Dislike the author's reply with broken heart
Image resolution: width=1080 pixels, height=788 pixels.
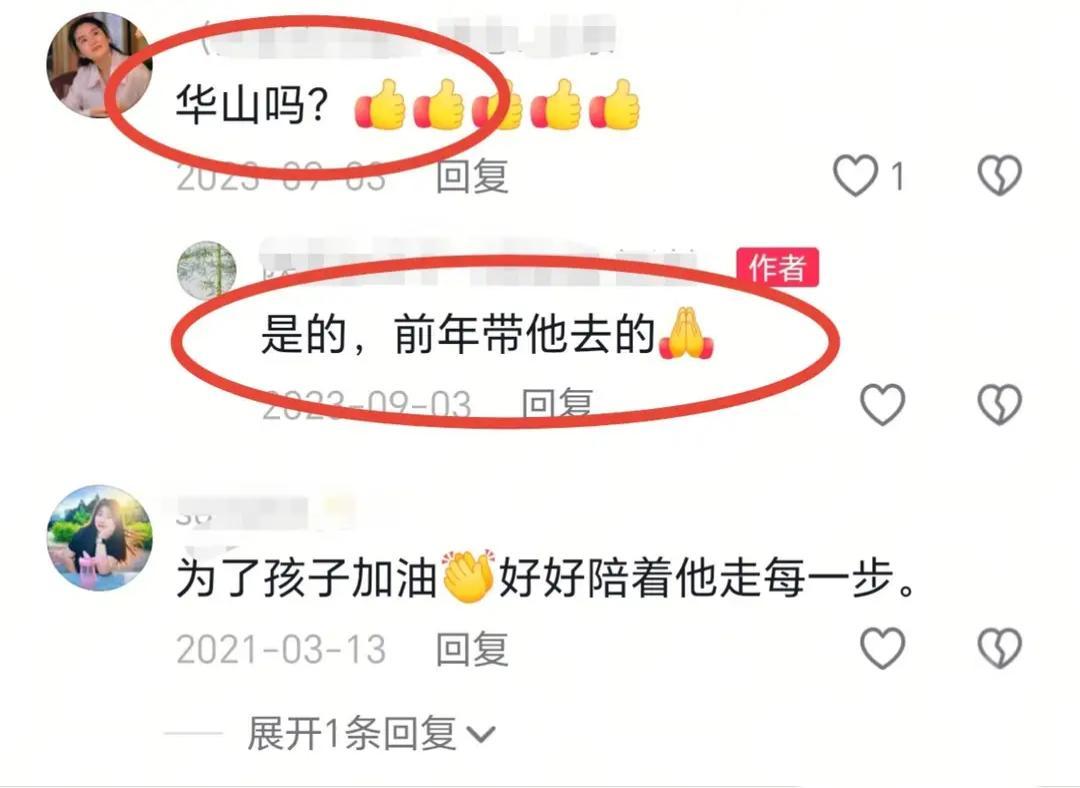pyautogui.click(x=999, y=404)
